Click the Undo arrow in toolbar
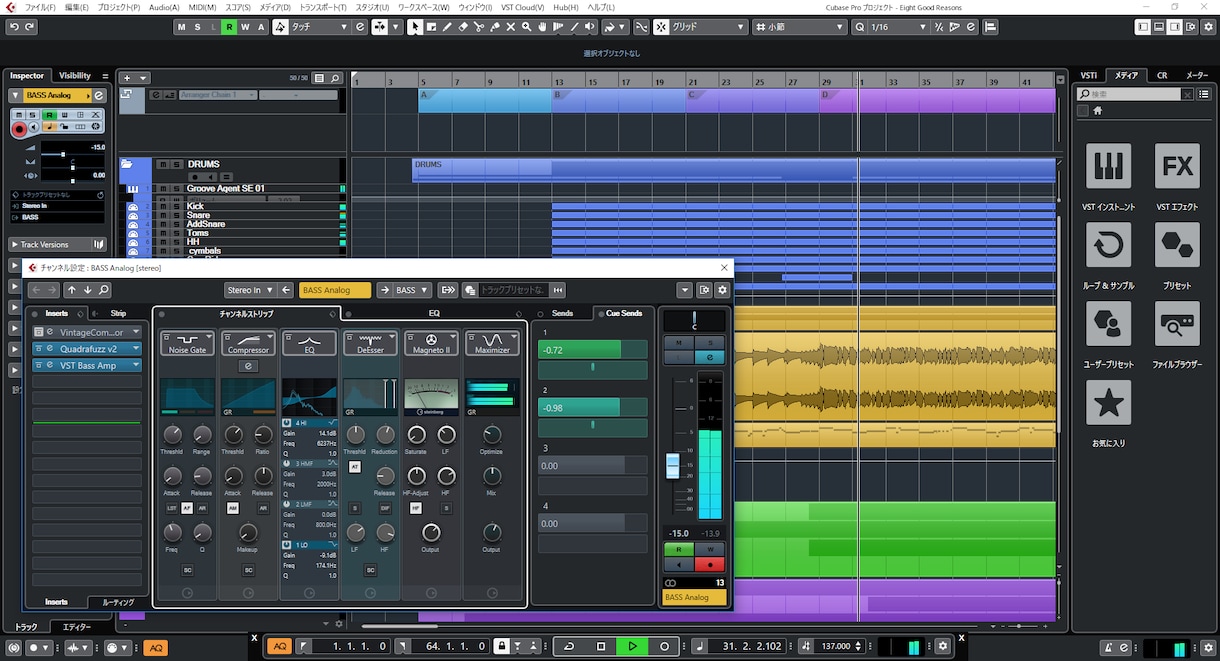 pos(13,27)
